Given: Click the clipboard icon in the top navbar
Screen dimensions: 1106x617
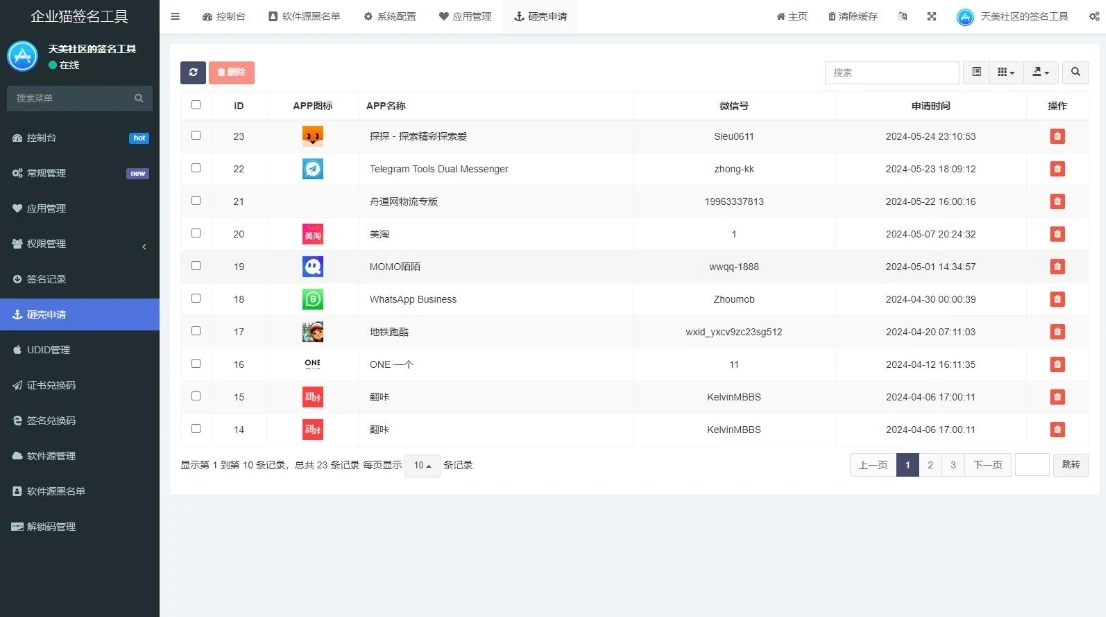Looking at the screenshot, I should pos(903,16).
